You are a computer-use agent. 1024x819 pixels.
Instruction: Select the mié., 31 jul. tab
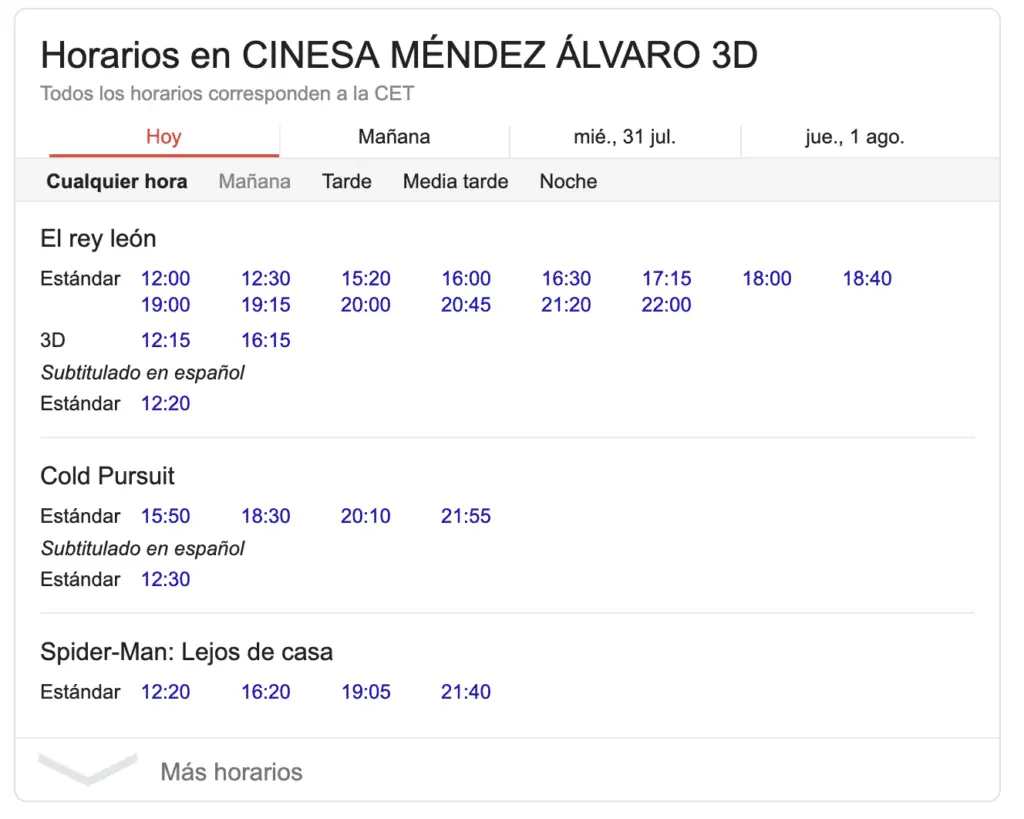(x=625, y=137)
